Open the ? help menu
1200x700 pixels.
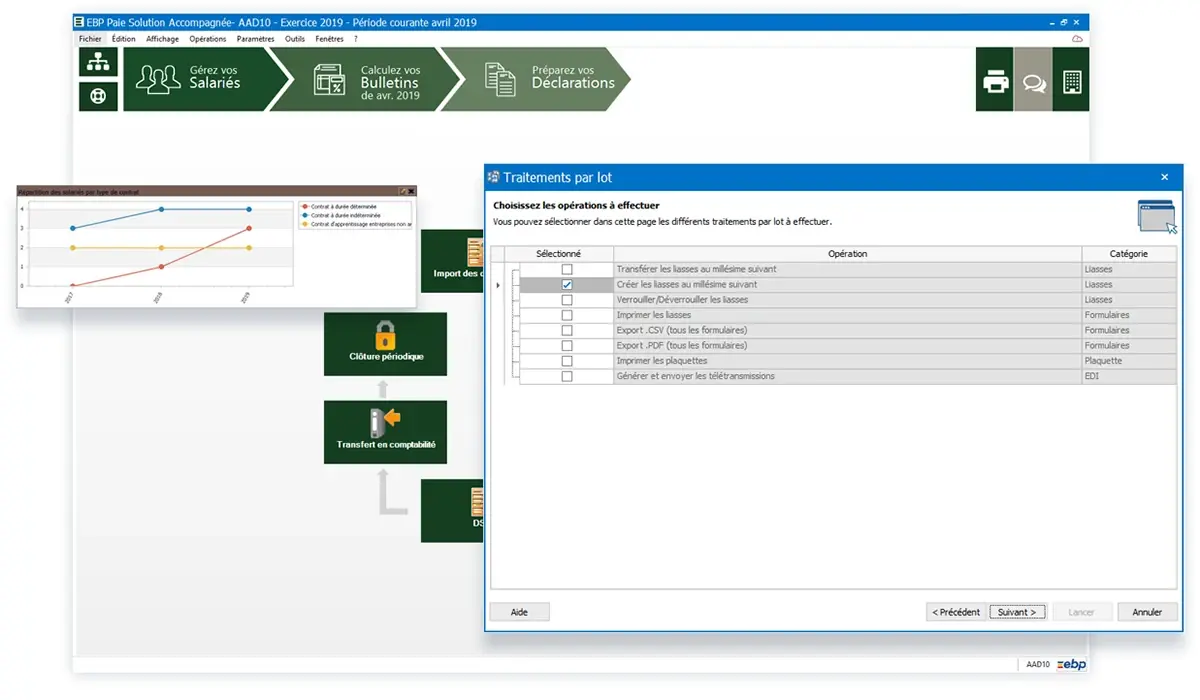pyautogui.click(x=356, y=39)
